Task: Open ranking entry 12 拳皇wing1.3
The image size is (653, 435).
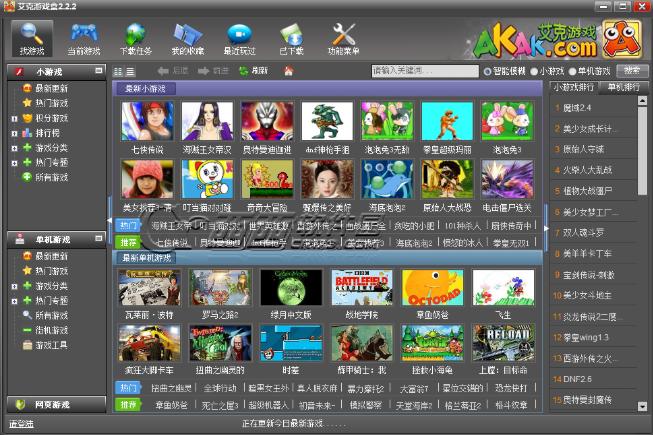Action: coord(593,337)
